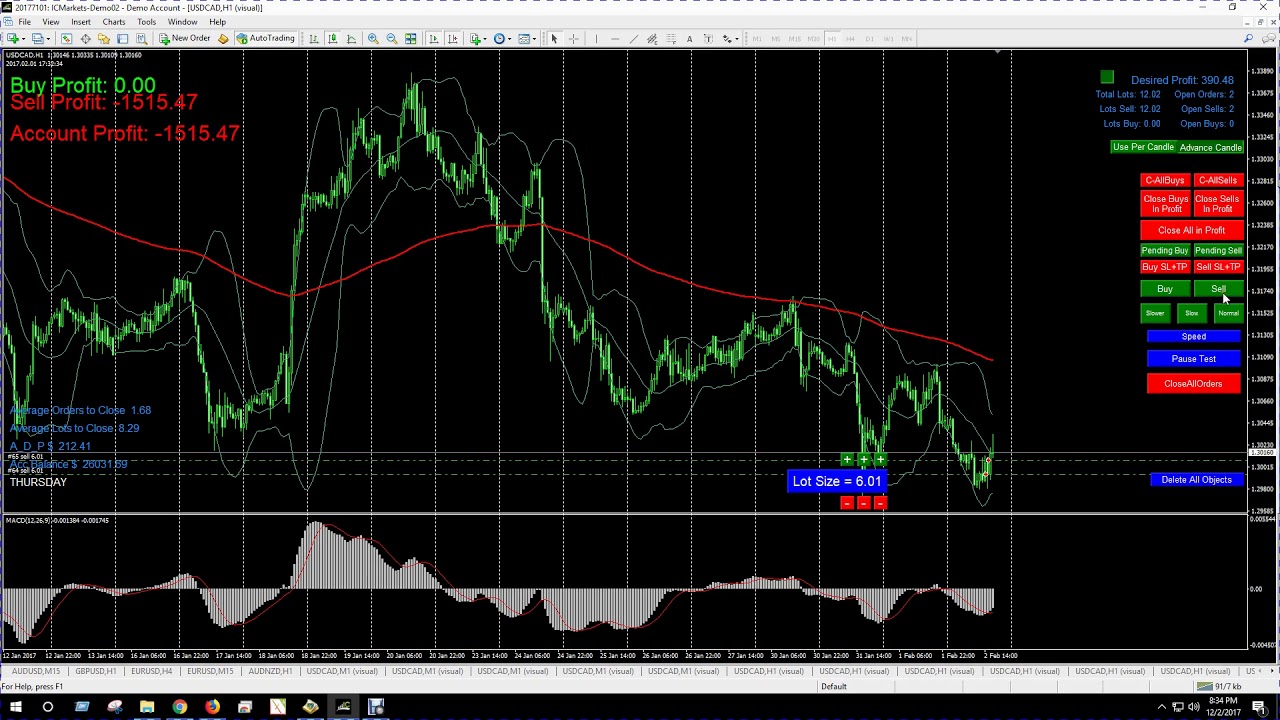Click the C-AllSells button

click(x=1217, y=181)
